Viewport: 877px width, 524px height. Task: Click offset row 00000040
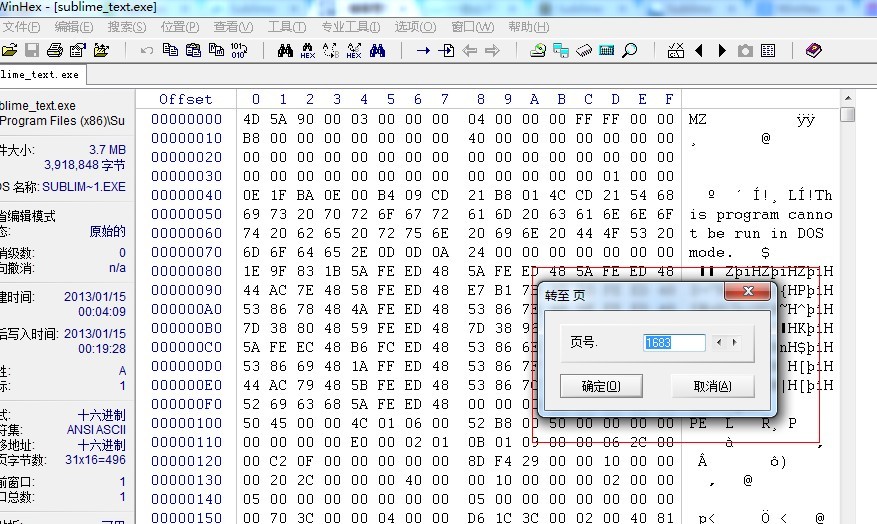(186, 195)
